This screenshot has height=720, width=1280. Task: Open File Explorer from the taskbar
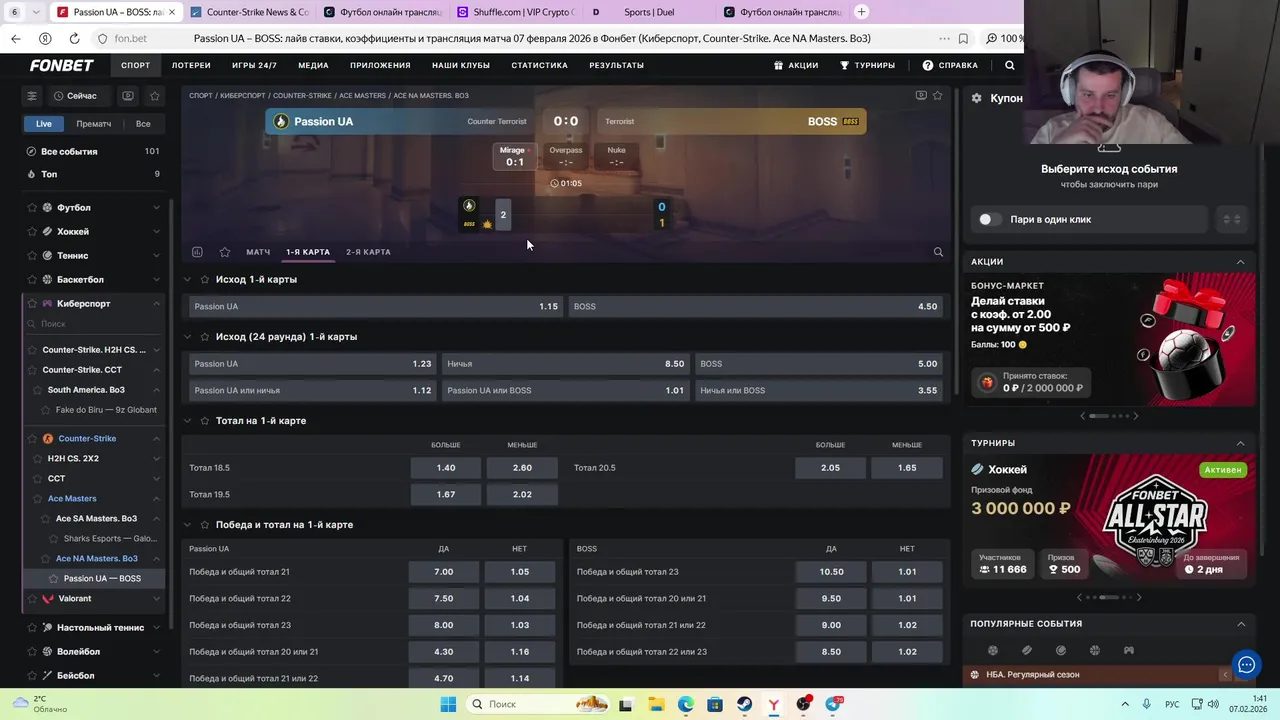click(x=655, y=704)
